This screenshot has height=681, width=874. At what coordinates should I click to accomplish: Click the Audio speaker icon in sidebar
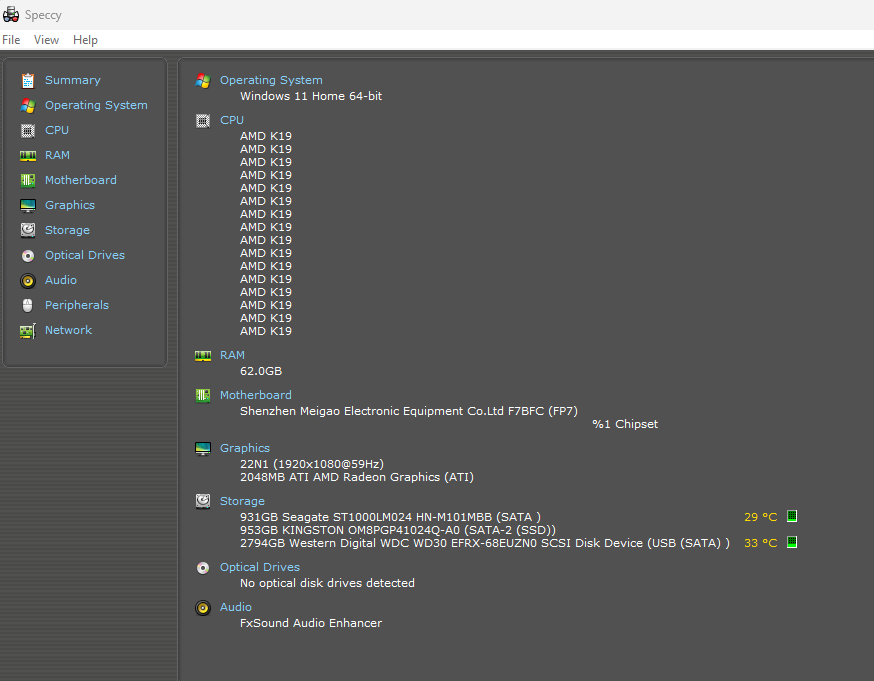pyautogui.click(x=27, y=280)
